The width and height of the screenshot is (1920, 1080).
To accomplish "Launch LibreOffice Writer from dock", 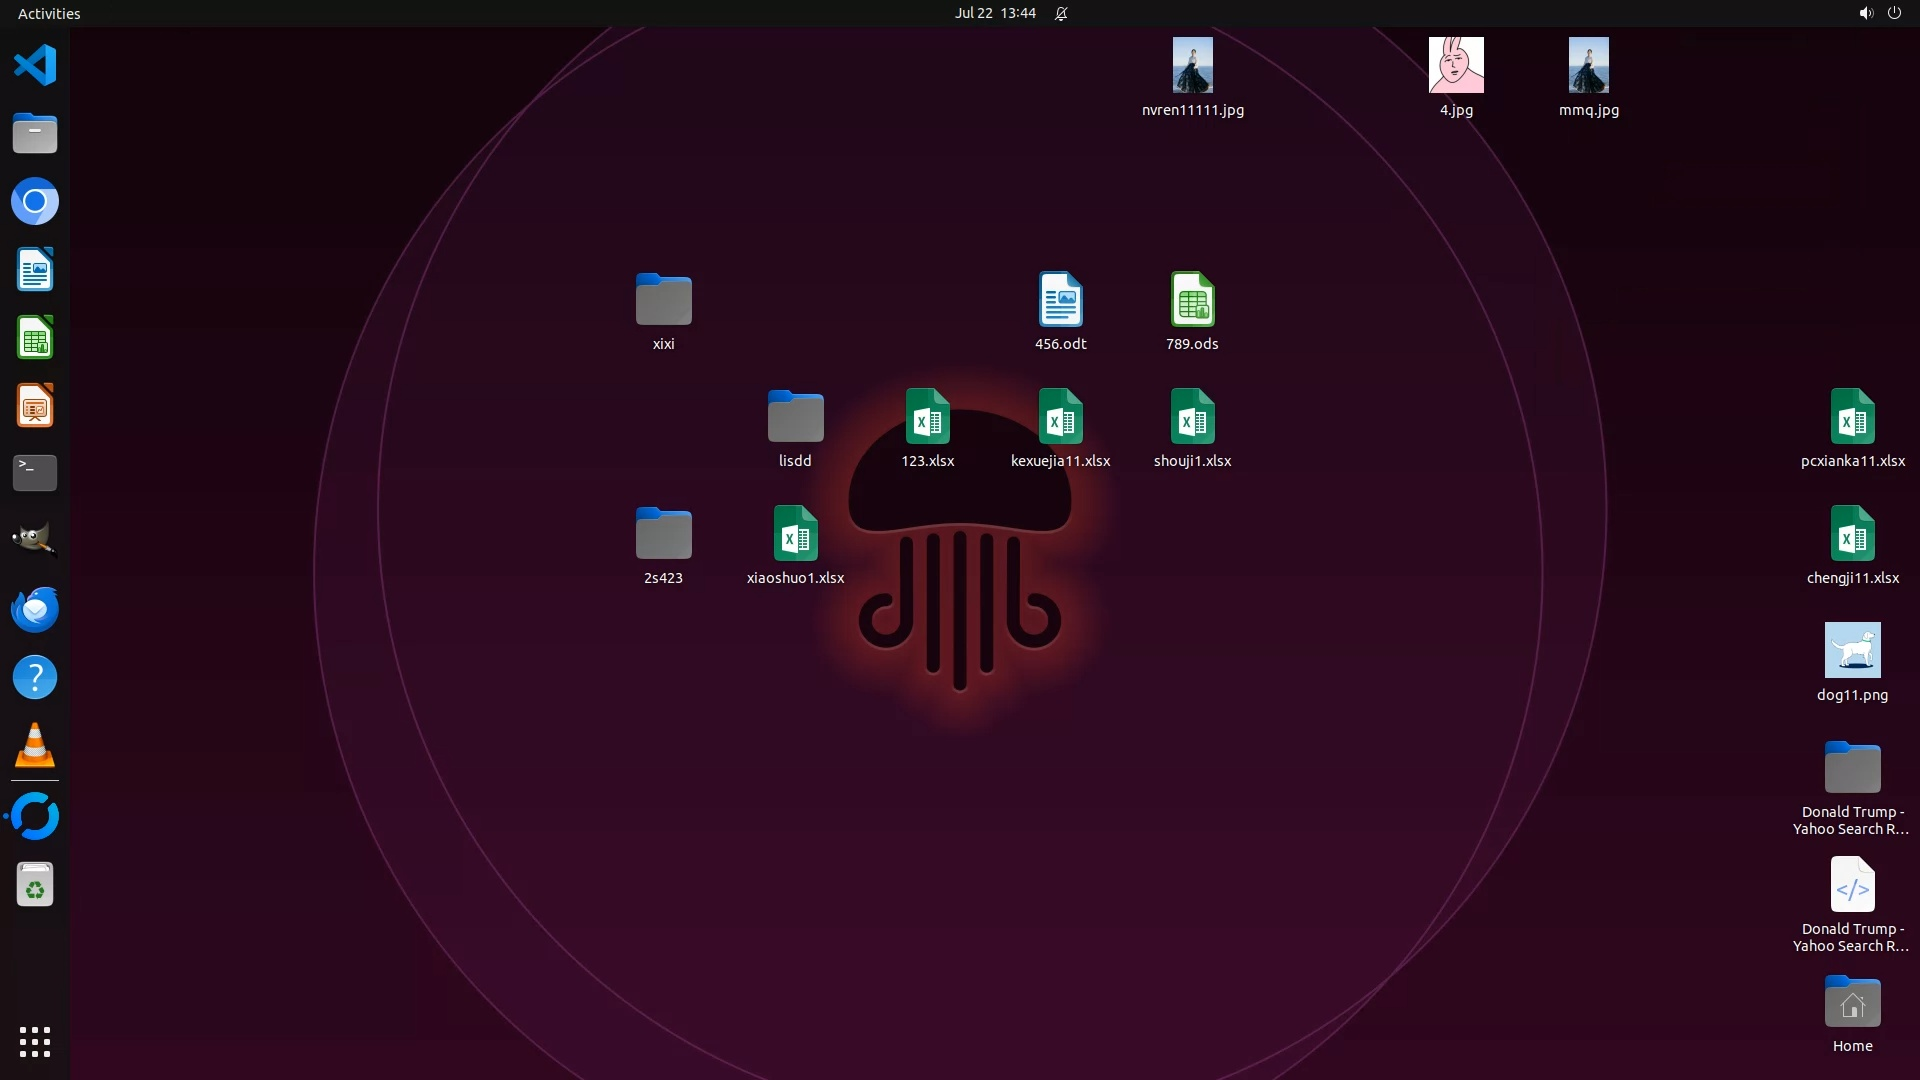I will [35, 270].
